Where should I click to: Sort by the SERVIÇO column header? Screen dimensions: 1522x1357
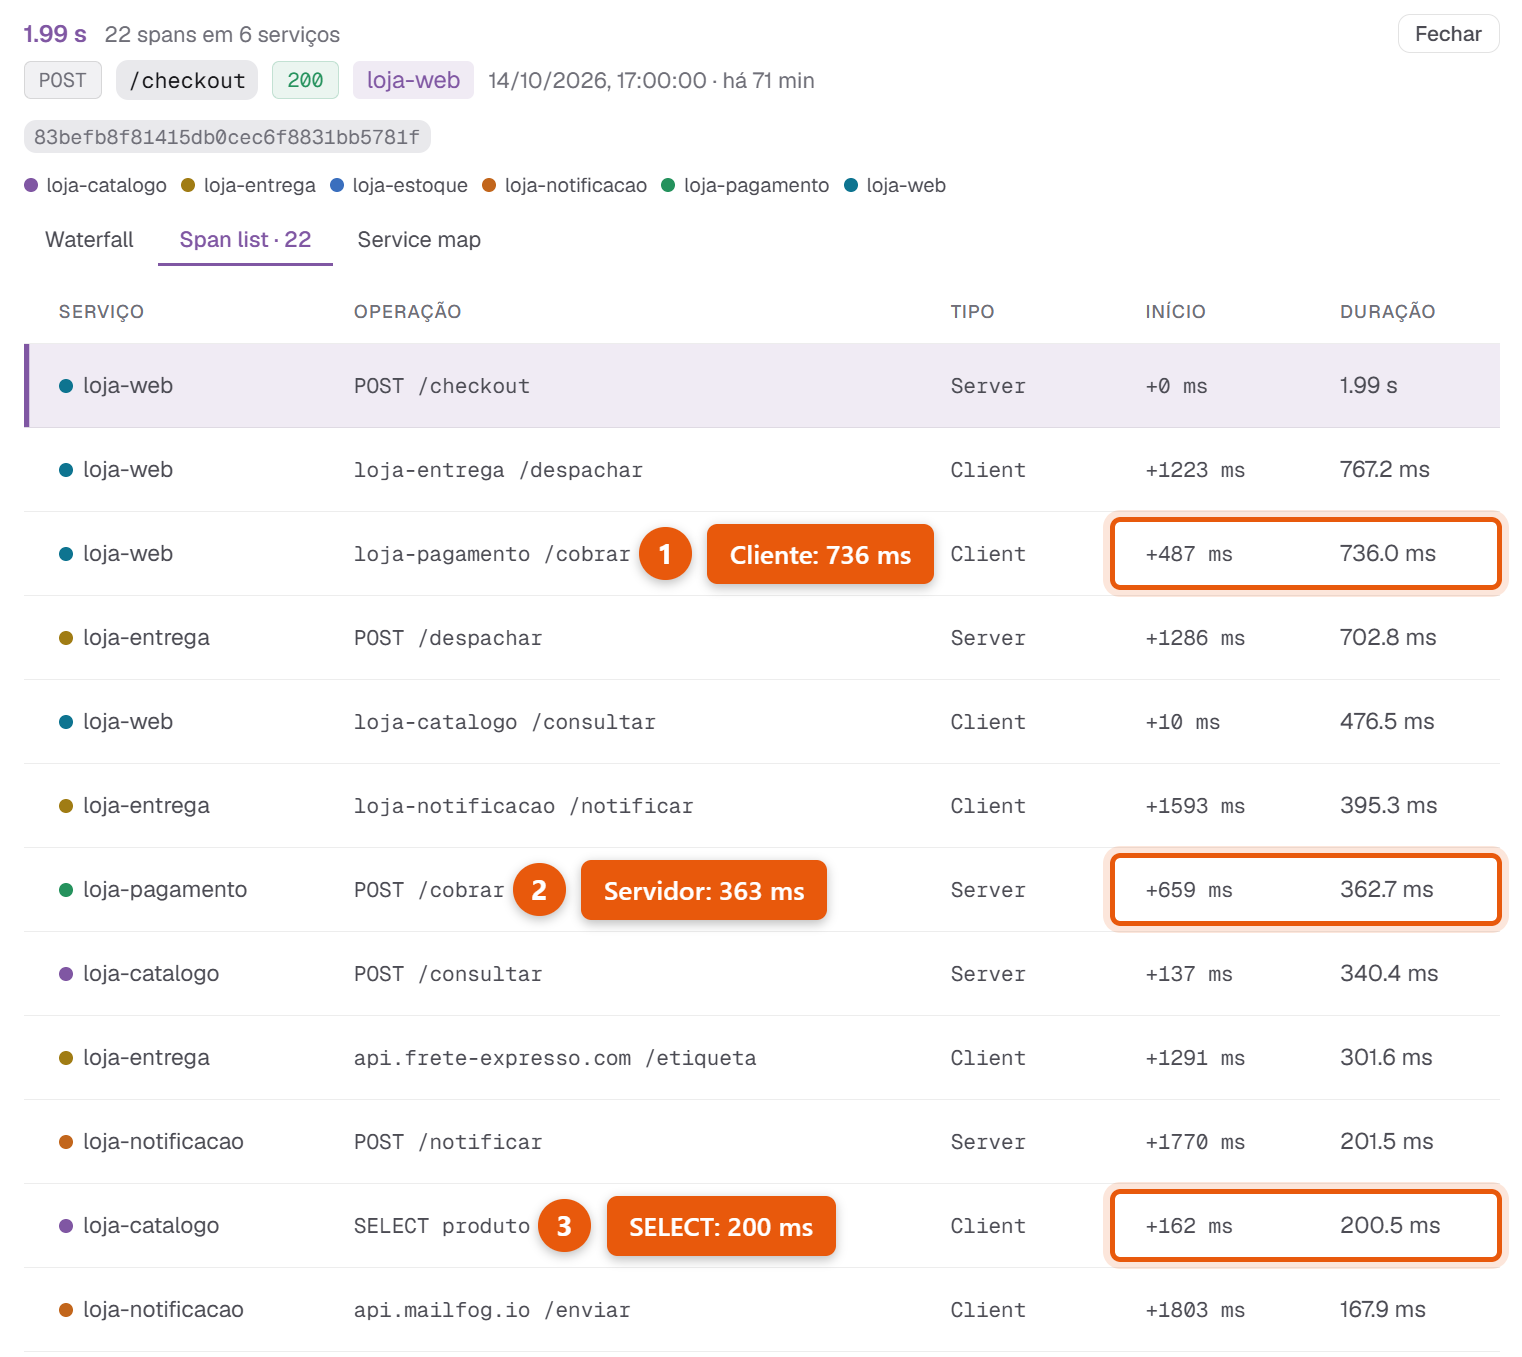(x=101, y=312)
